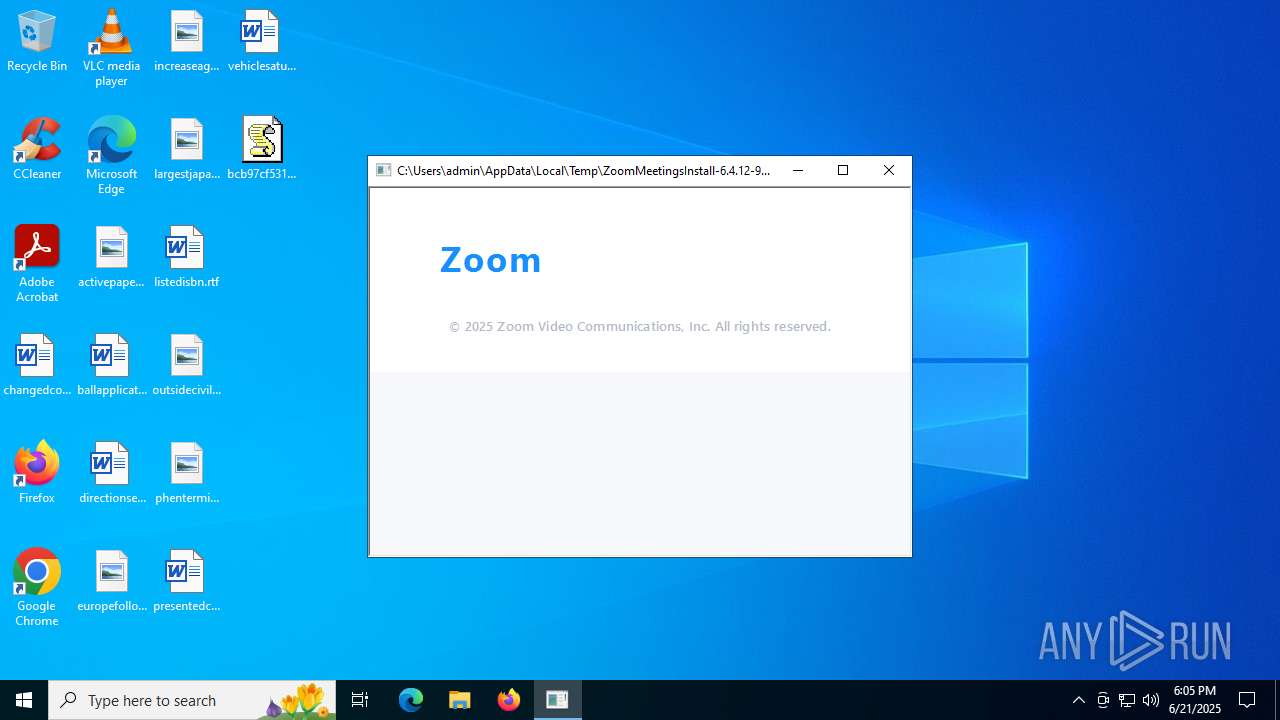The image size is (1280, 720).
Task: Select the changedco... Word document
Action: [37, 365]
